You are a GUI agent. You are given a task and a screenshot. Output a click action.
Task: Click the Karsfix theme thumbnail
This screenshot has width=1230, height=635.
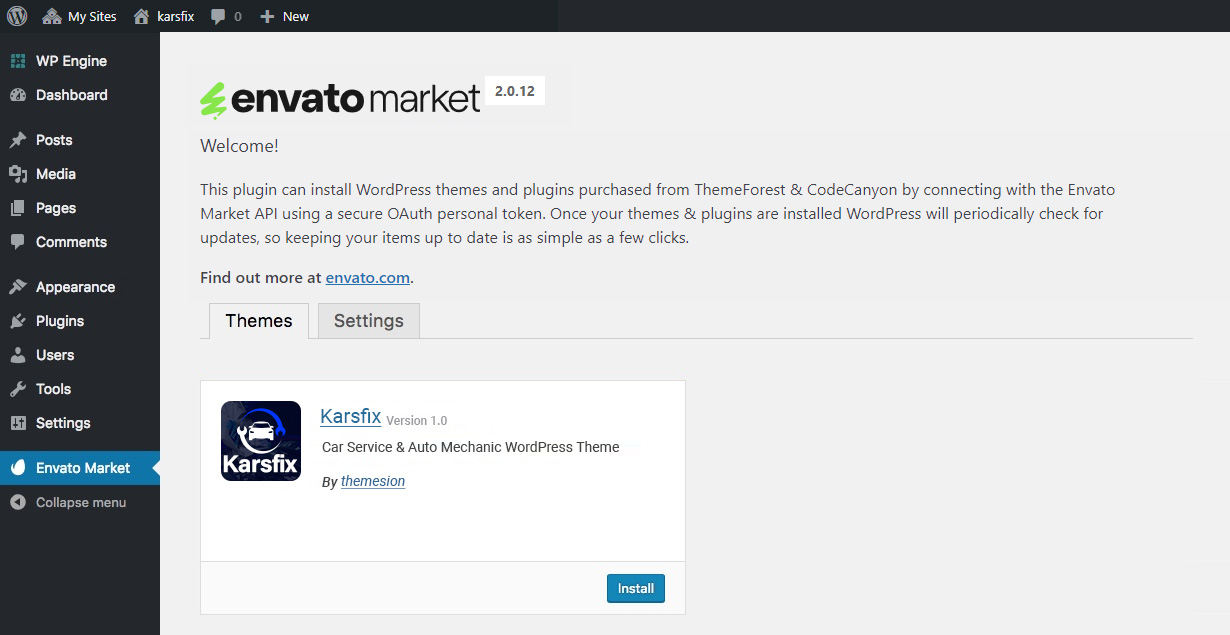[x=261, y=441]
